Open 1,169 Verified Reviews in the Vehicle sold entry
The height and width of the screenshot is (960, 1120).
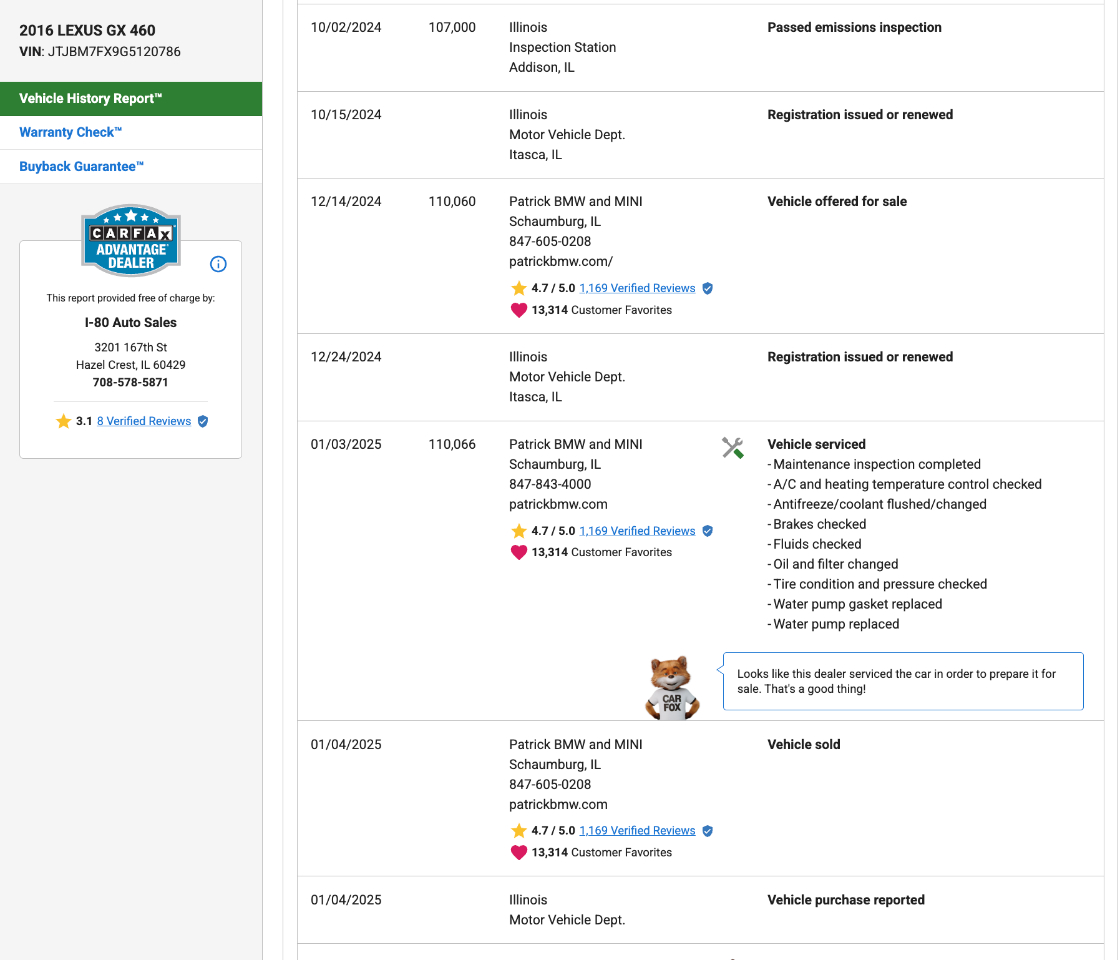(x=637, y=831)
